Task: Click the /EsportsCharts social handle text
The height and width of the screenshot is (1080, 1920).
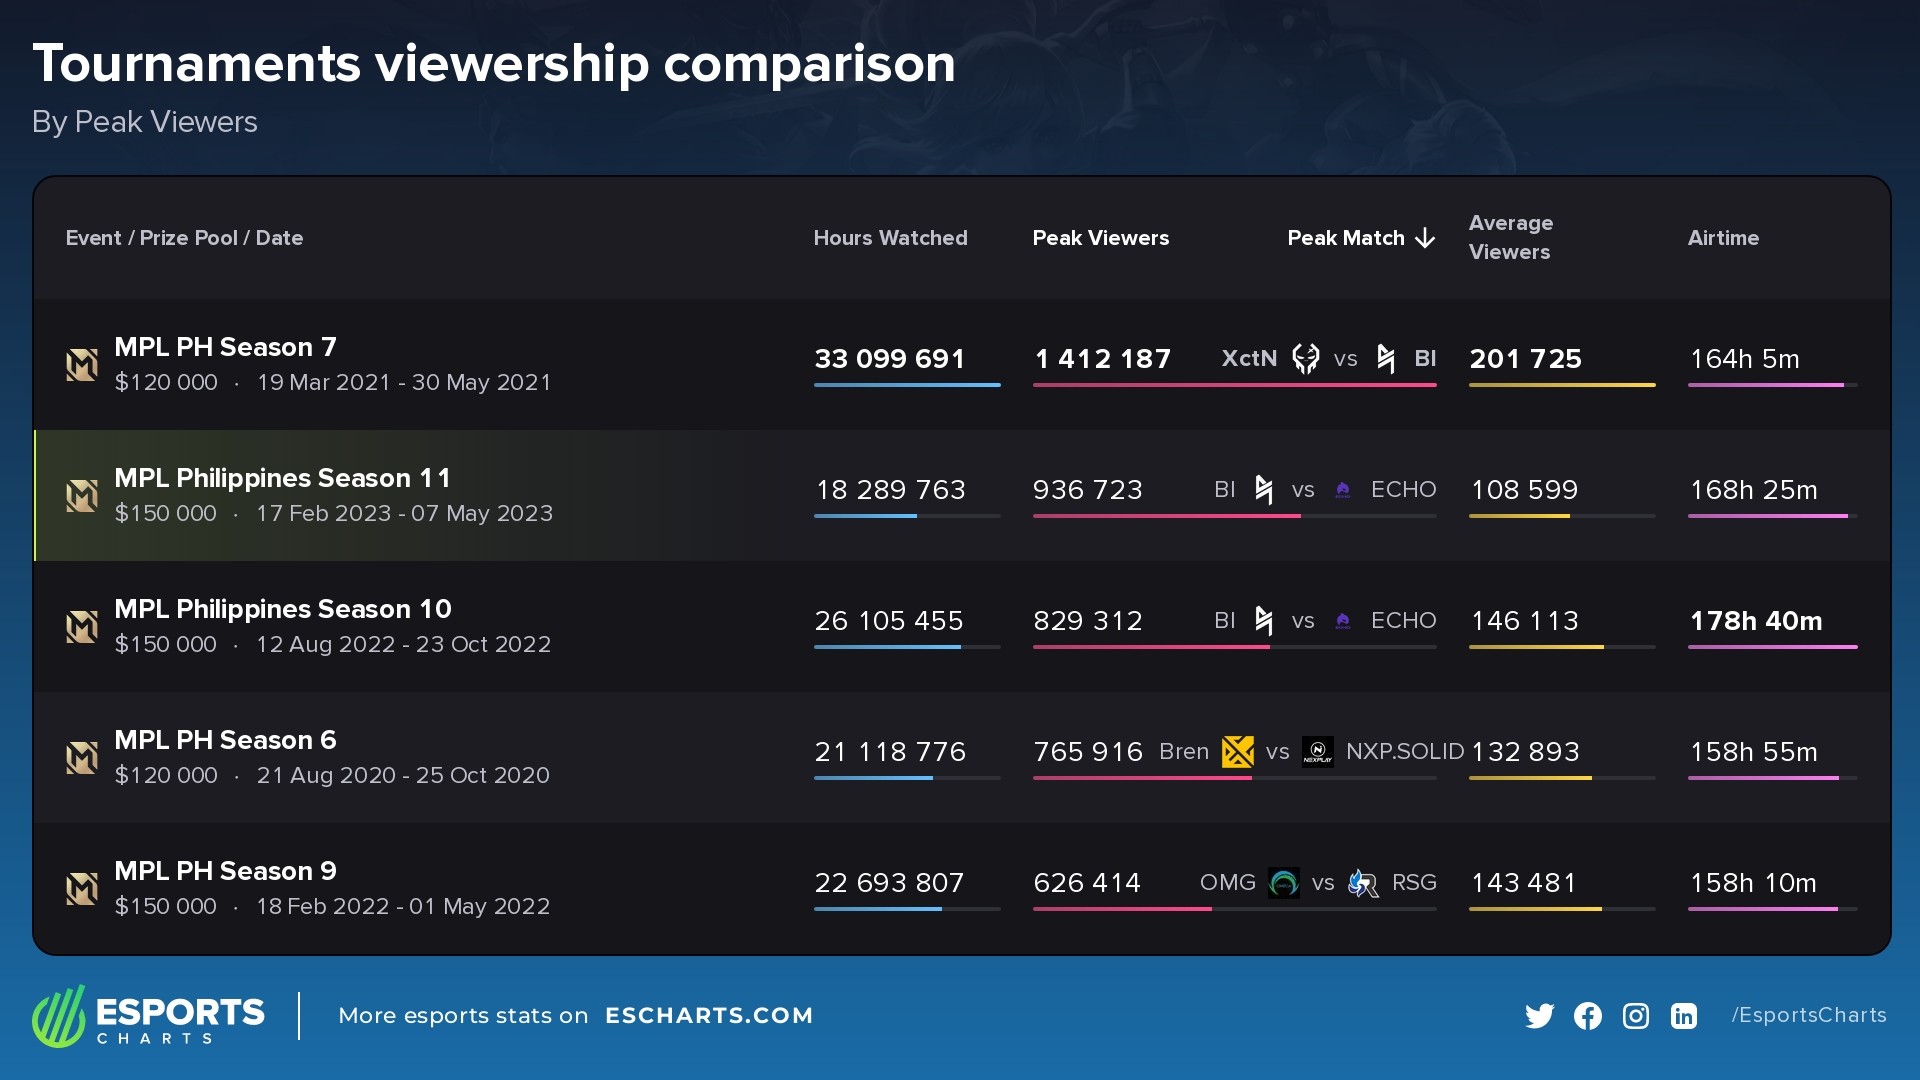Action: coord(1808,1016)
